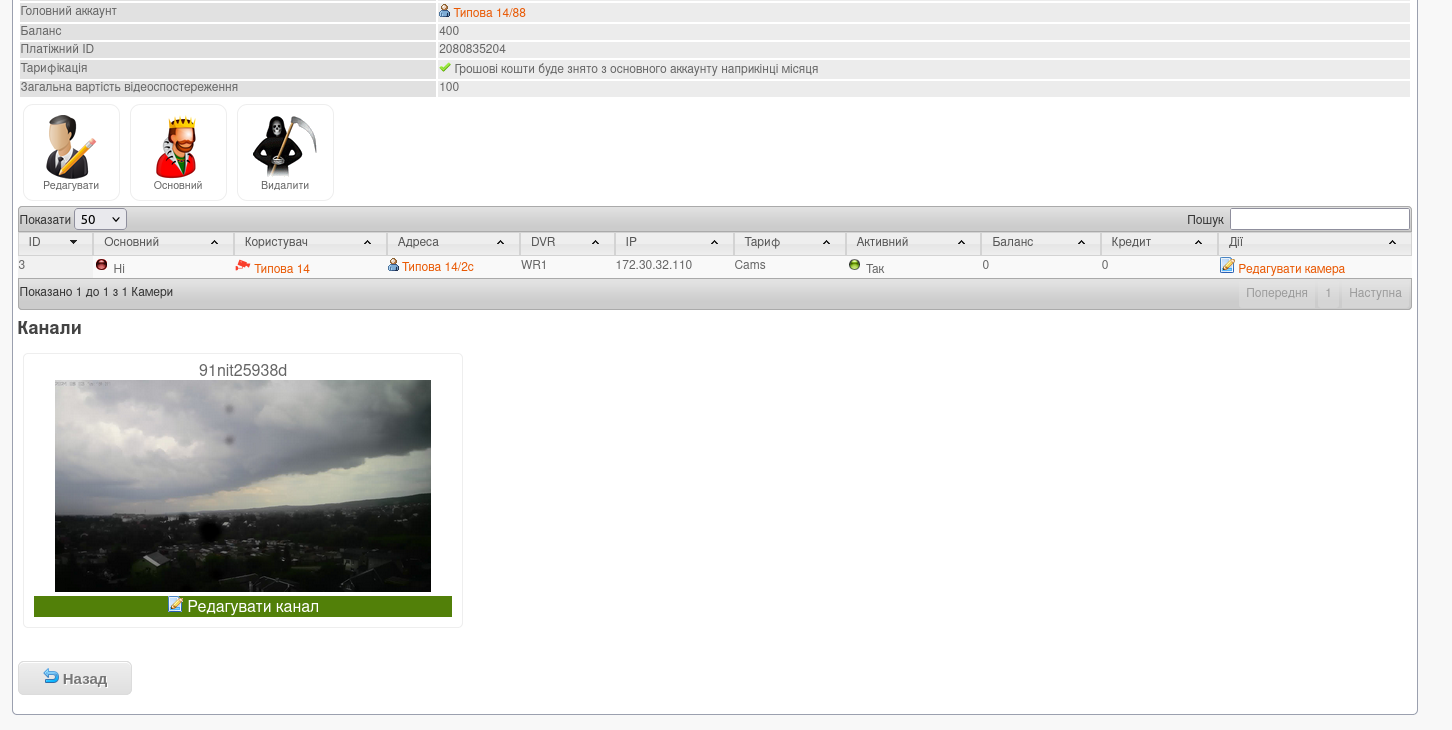
Task: Click the user icon next to Типова 14/88
Action: pyautogui.click(x=444, y=11)
